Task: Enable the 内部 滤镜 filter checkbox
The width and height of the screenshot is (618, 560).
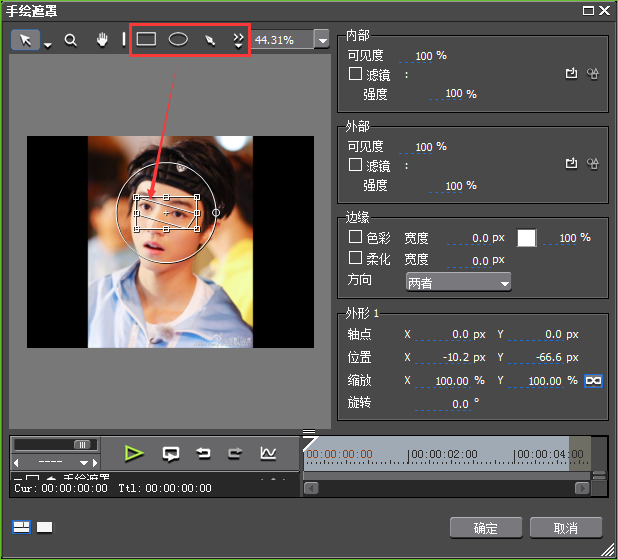Action: 355,74
